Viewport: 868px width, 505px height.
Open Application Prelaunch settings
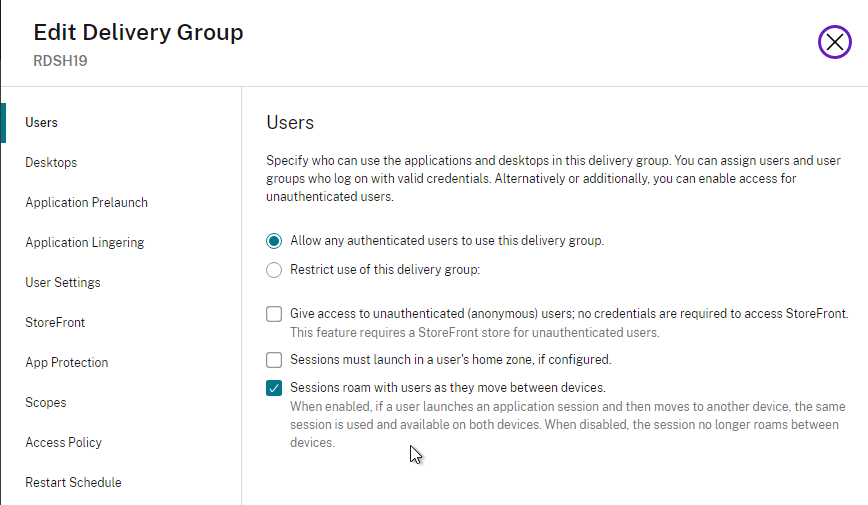point(86,202)
